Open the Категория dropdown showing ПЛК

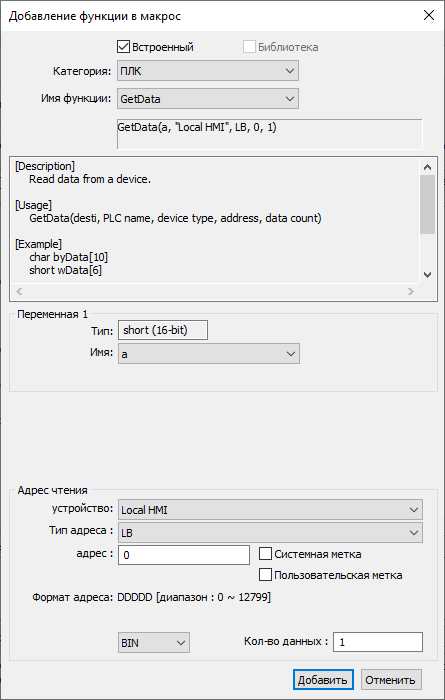tap(208, 71)
